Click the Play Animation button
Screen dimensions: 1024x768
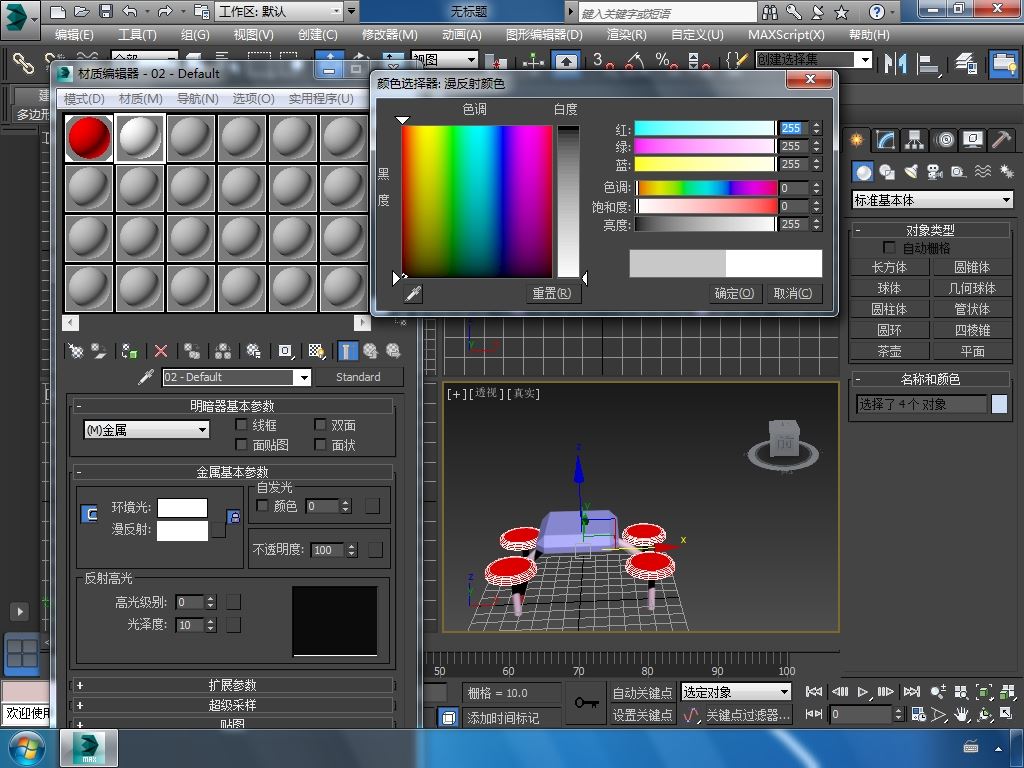coord(862,692)
